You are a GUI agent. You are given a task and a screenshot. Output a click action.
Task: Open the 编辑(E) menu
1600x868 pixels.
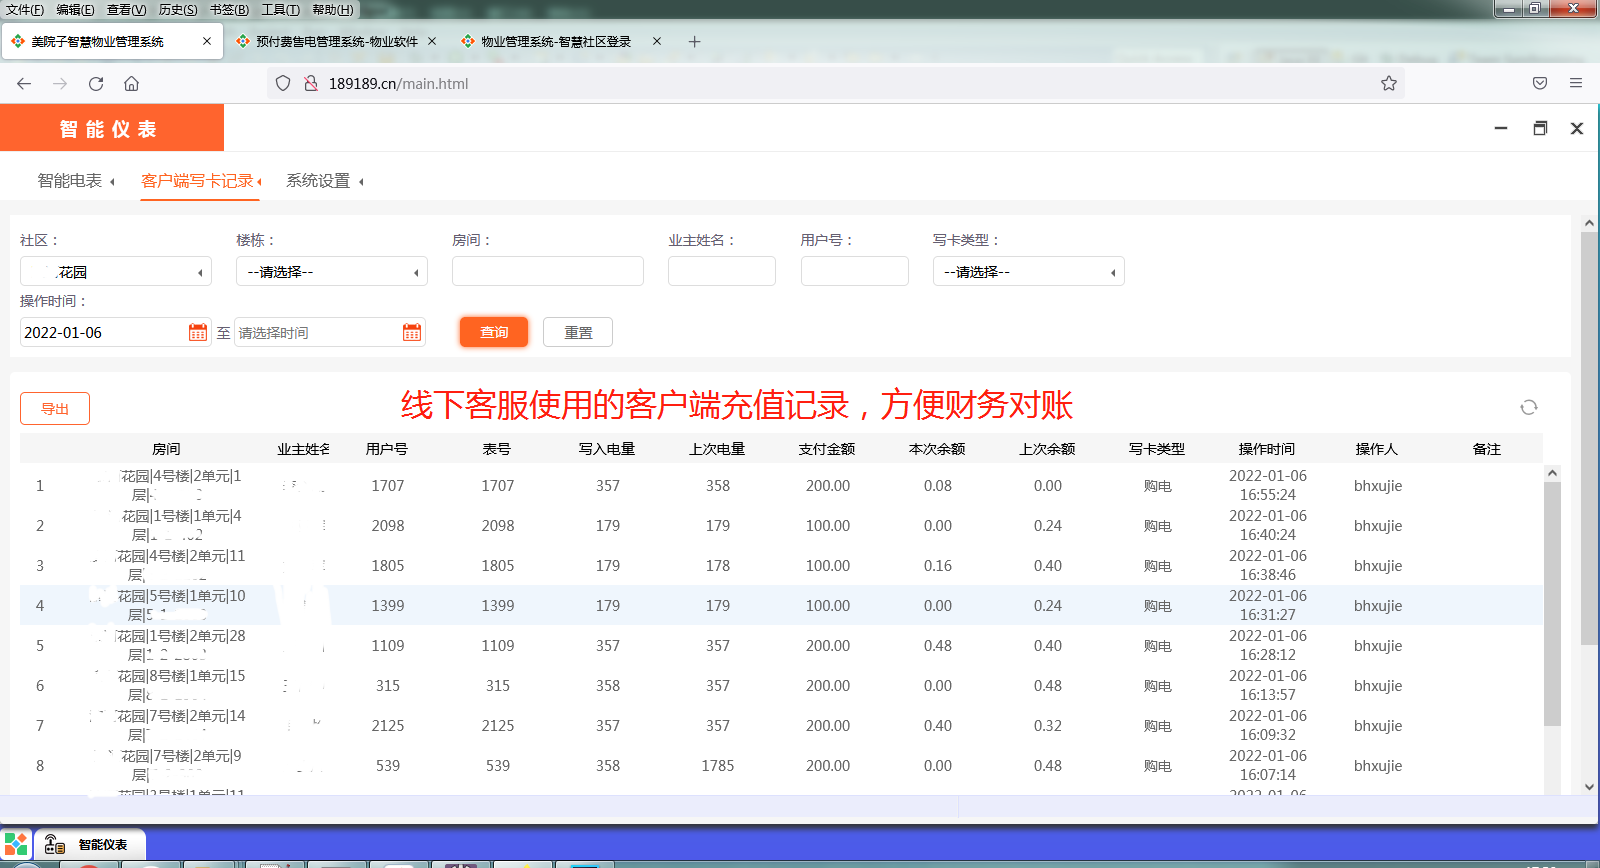[x=75, y=10]
